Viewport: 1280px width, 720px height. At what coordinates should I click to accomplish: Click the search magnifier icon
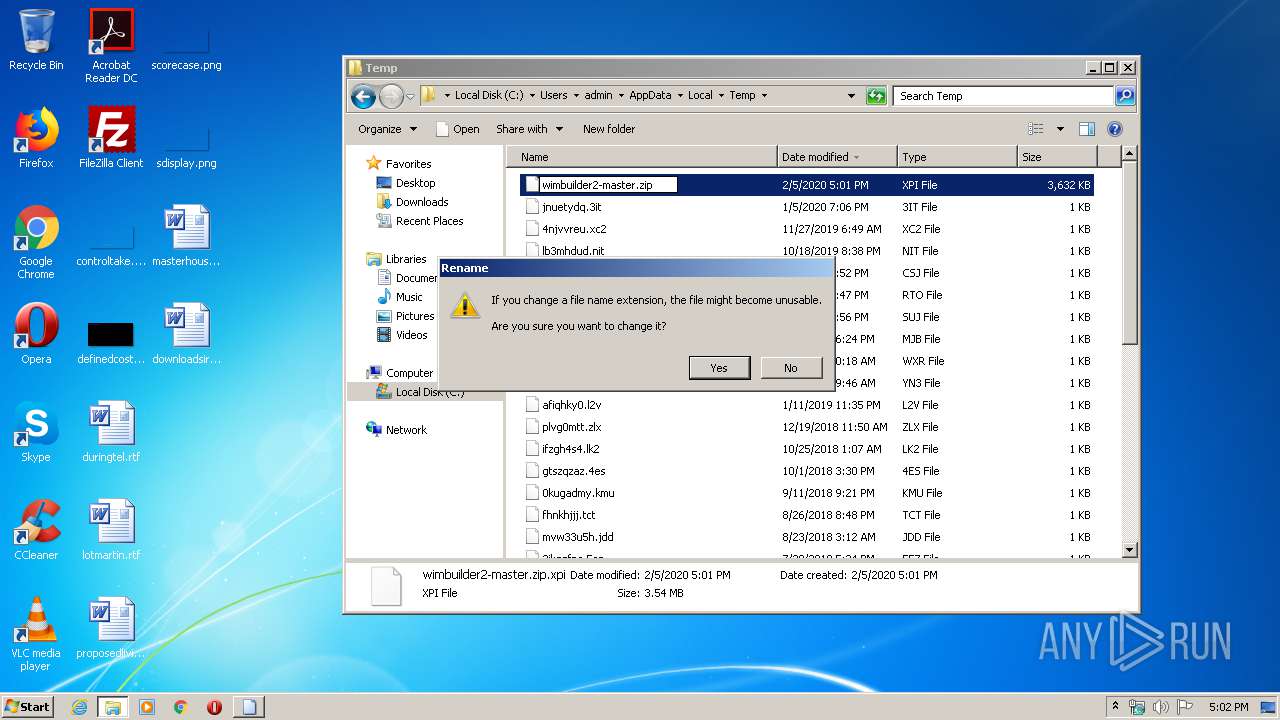[1125, 96]
